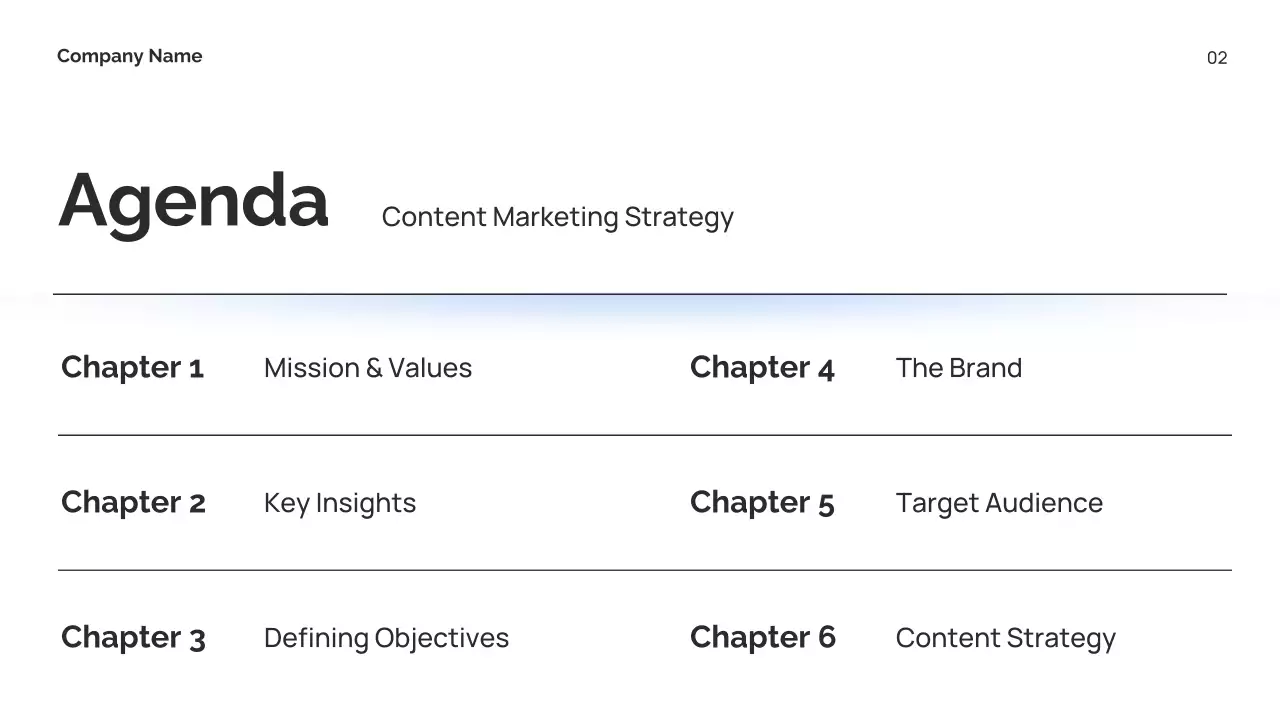This screenshot has height=720, width=1280.
Task: Open the Target Audience entry
Action: (999, 503)
